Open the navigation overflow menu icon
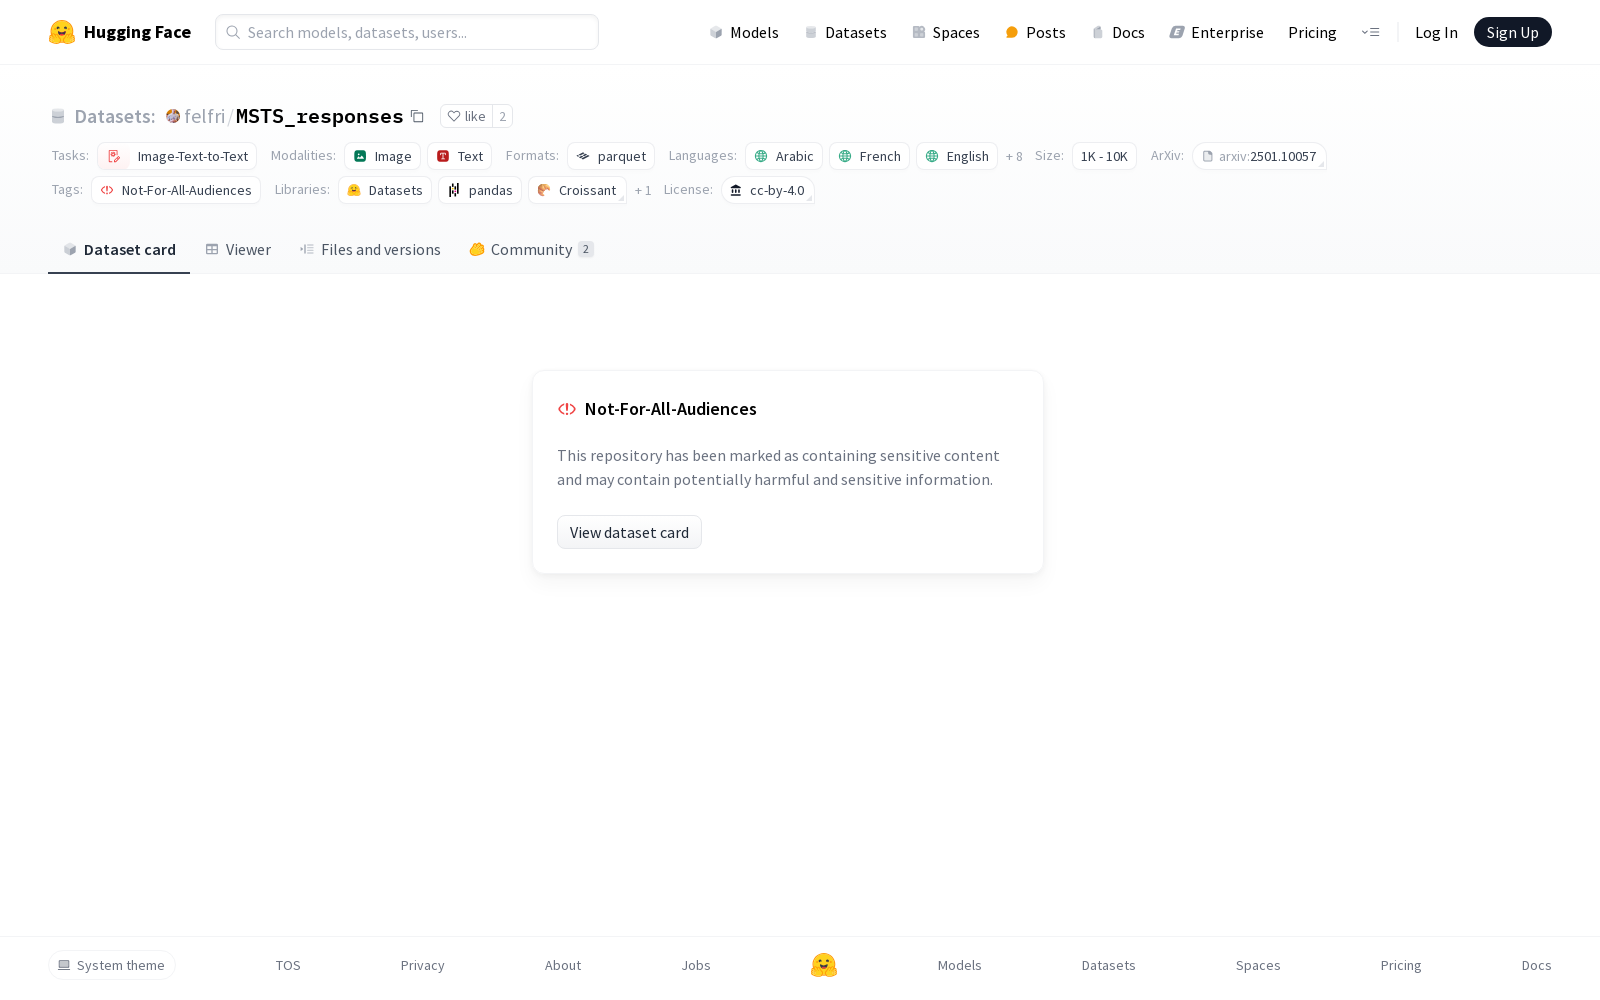The image size is (1600, 1000). click(x=1370, y=32)
